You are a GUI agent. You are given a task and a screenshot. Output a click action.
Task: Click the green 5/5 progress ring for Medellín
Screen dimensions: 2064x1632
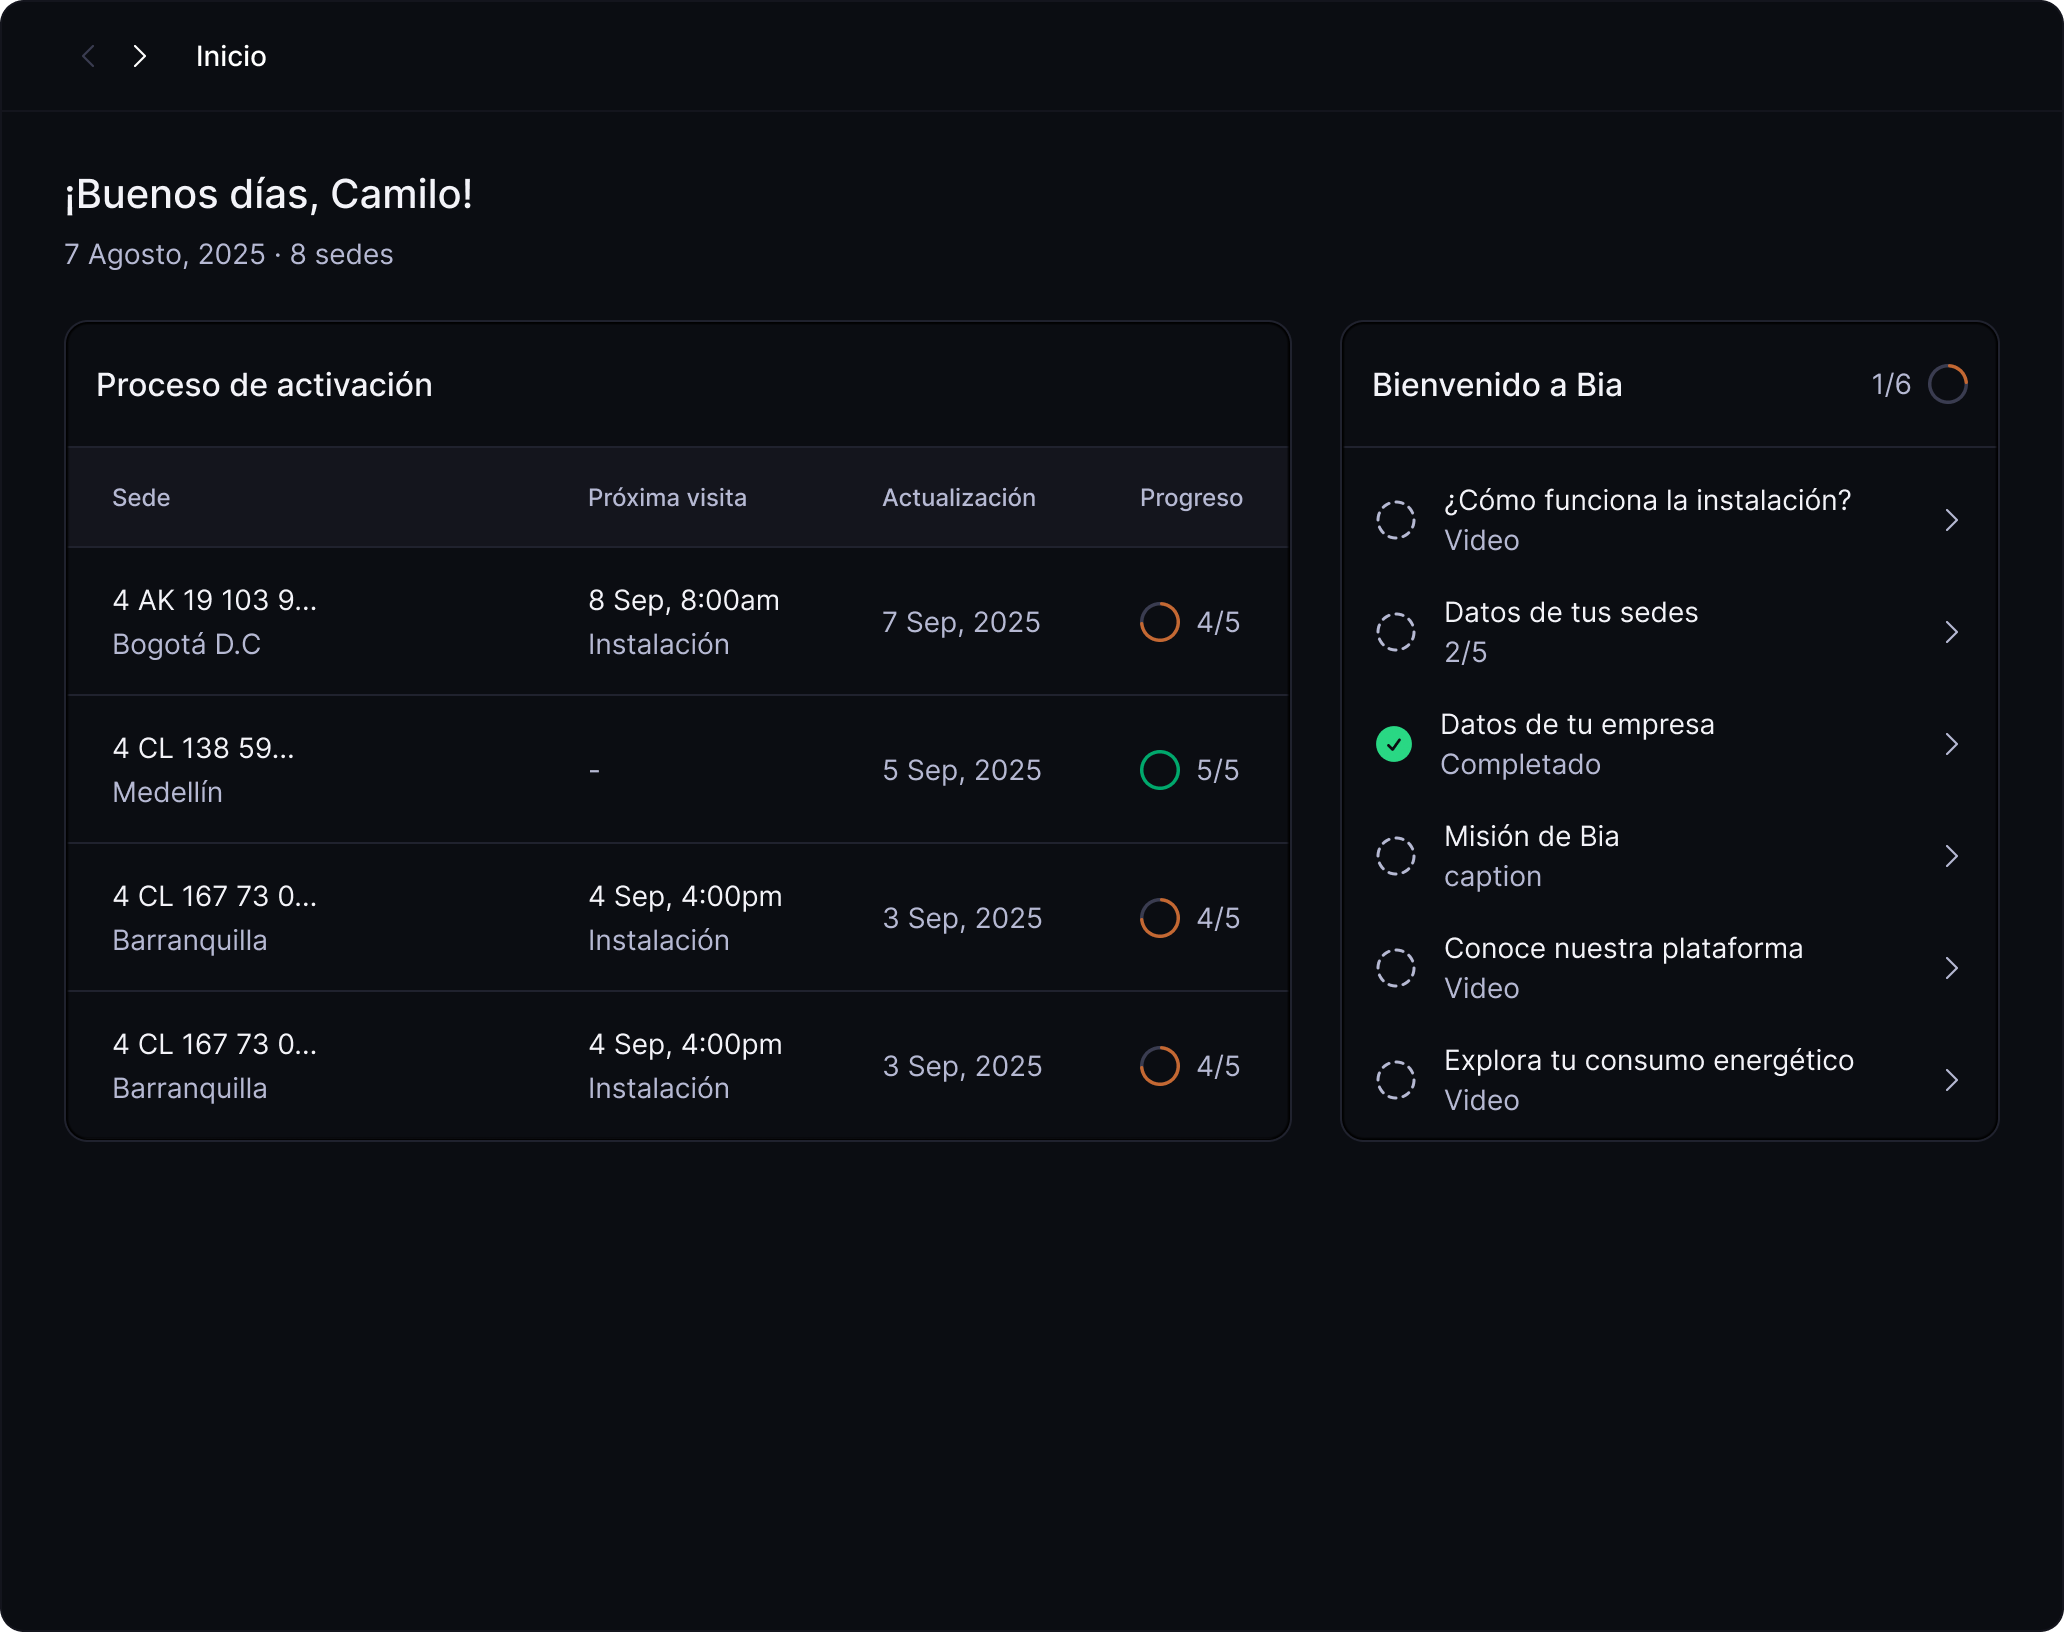pos(1159,770)
